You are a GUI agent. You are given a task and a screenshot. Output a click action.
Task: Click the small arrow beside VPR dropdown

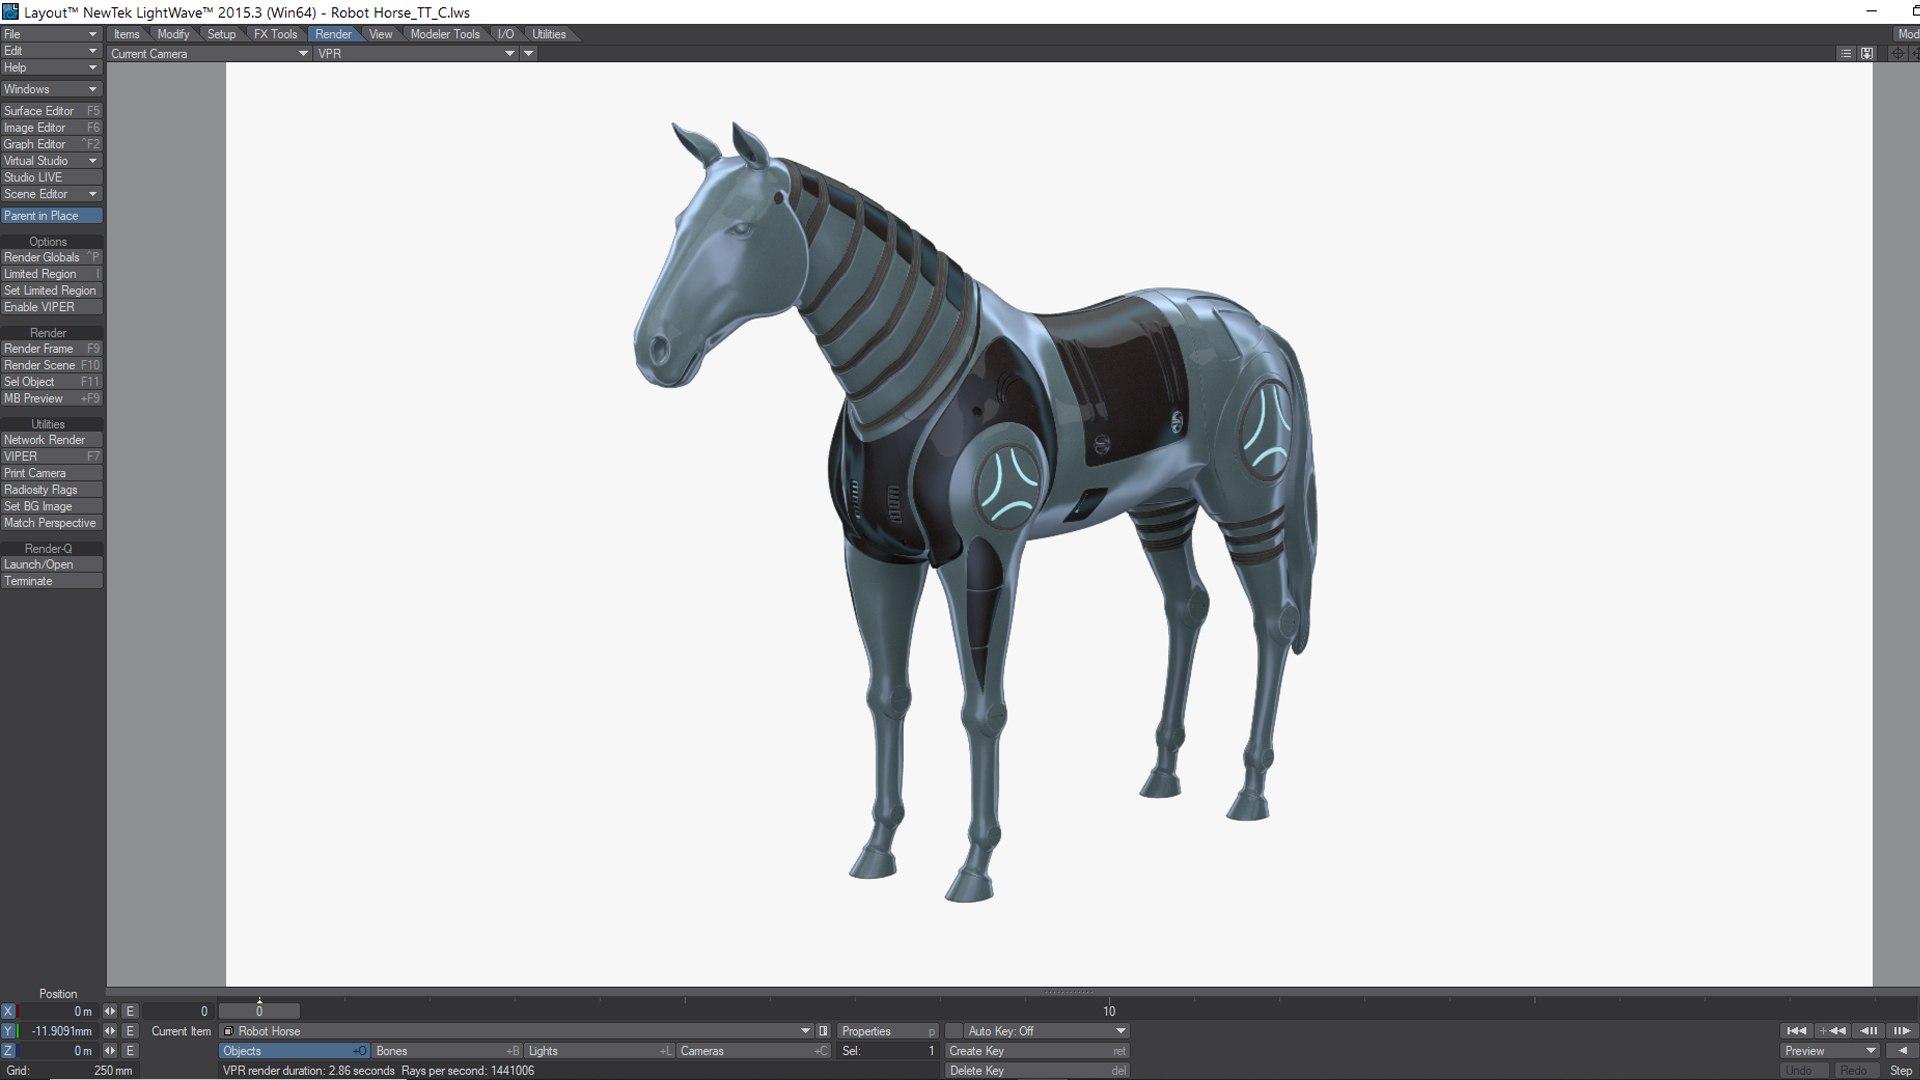[x=529, y=54]
